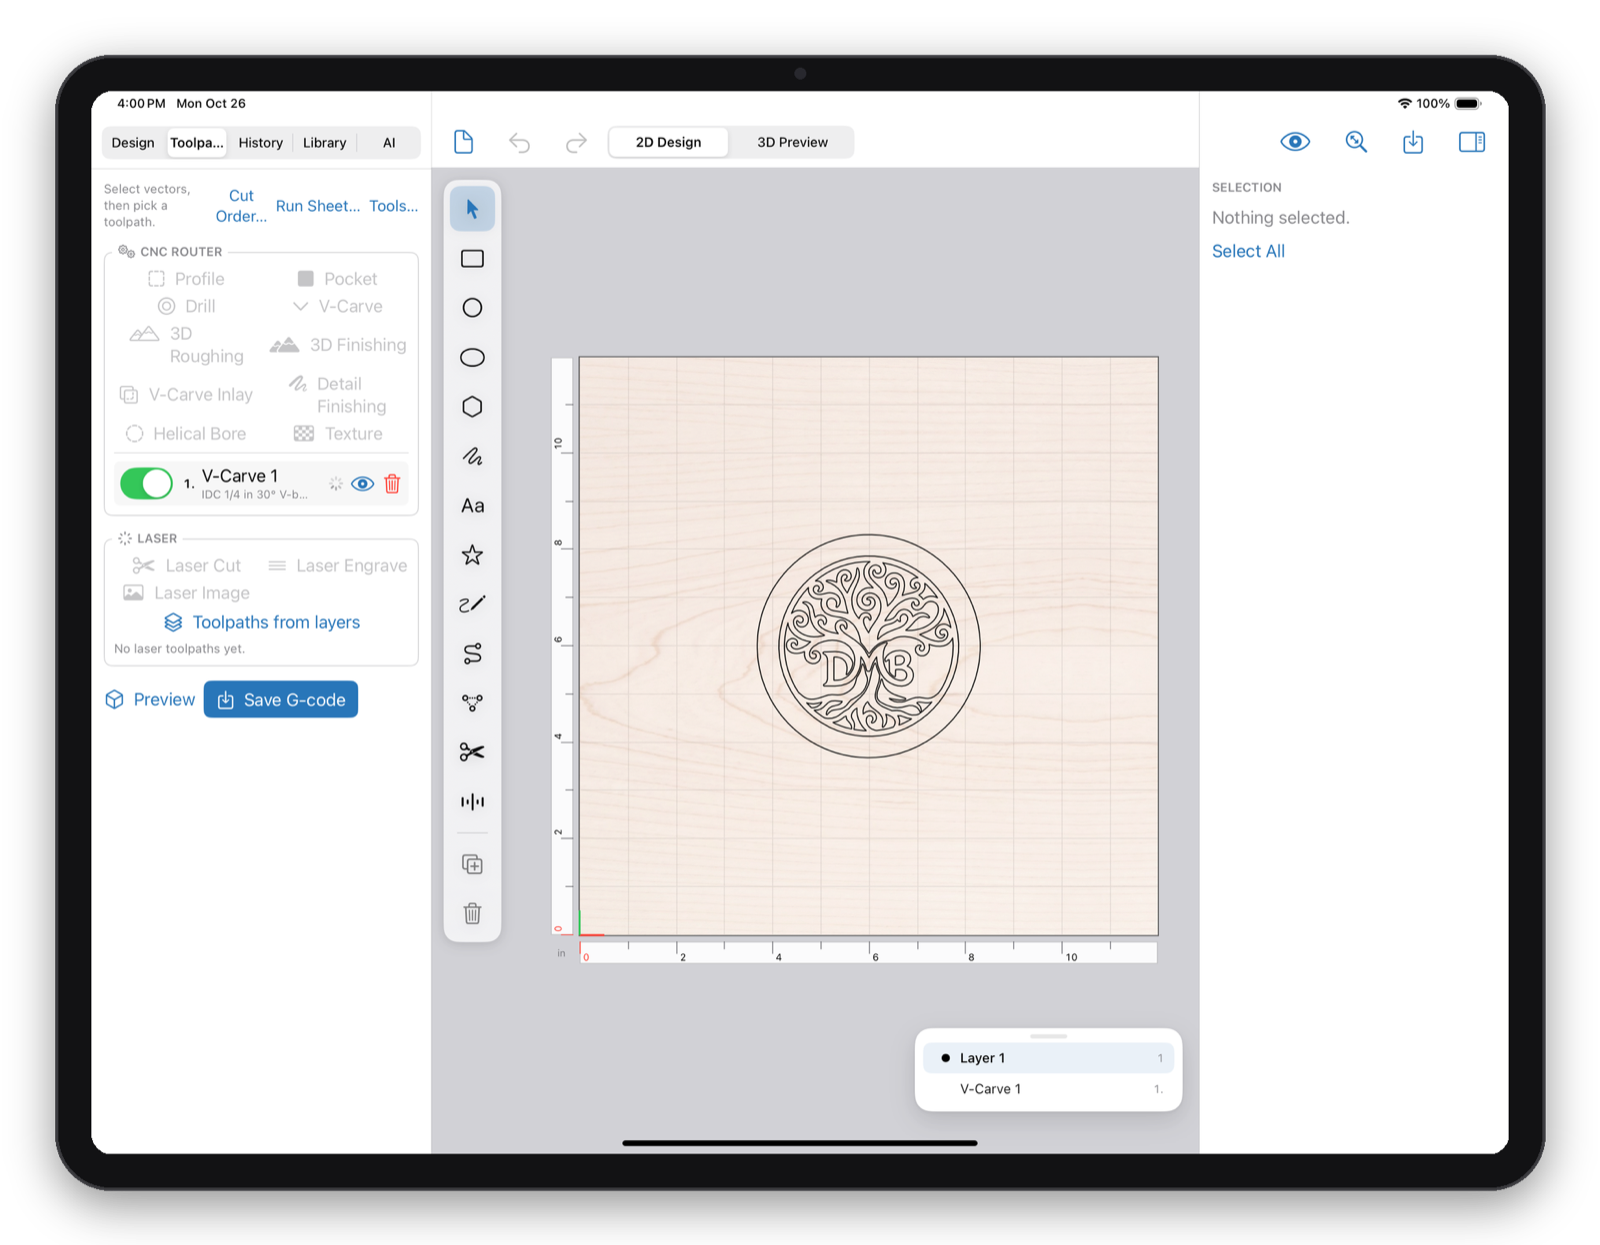Image resolution: width=1600 pixels, height=1245 pixels.
Task: Click the layers panel drag handle
Action: pyautogui.click(x=1048, y=1036)
